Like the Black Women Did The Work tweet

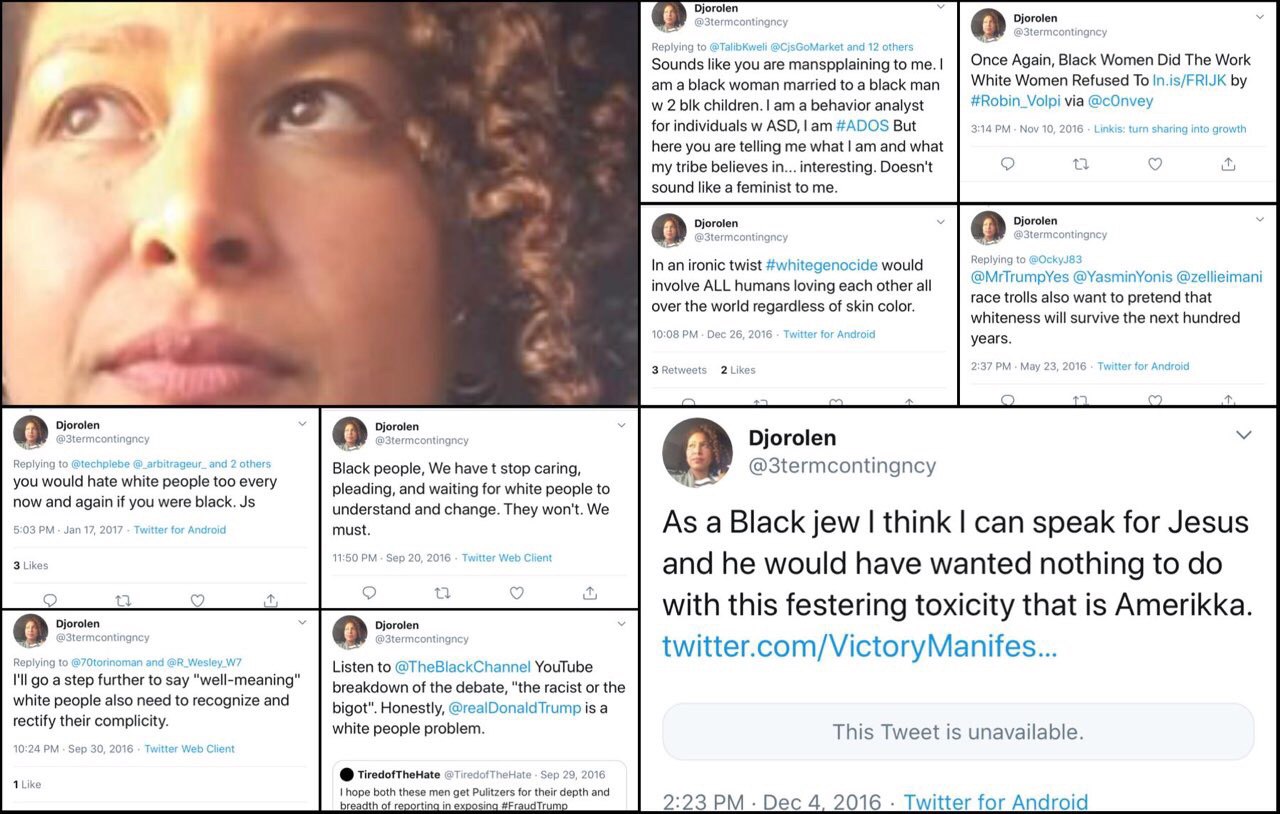pos(1155,164)
